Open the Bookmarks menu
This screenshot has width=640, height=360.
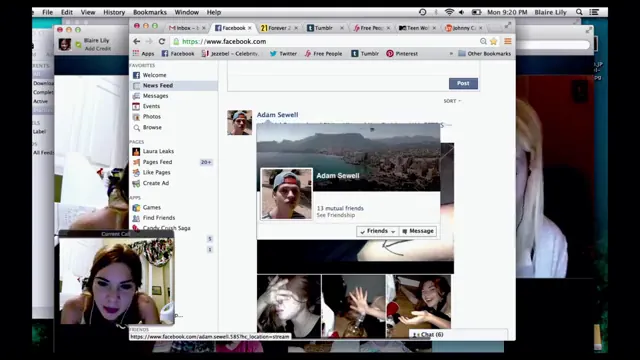coord(150,12)
